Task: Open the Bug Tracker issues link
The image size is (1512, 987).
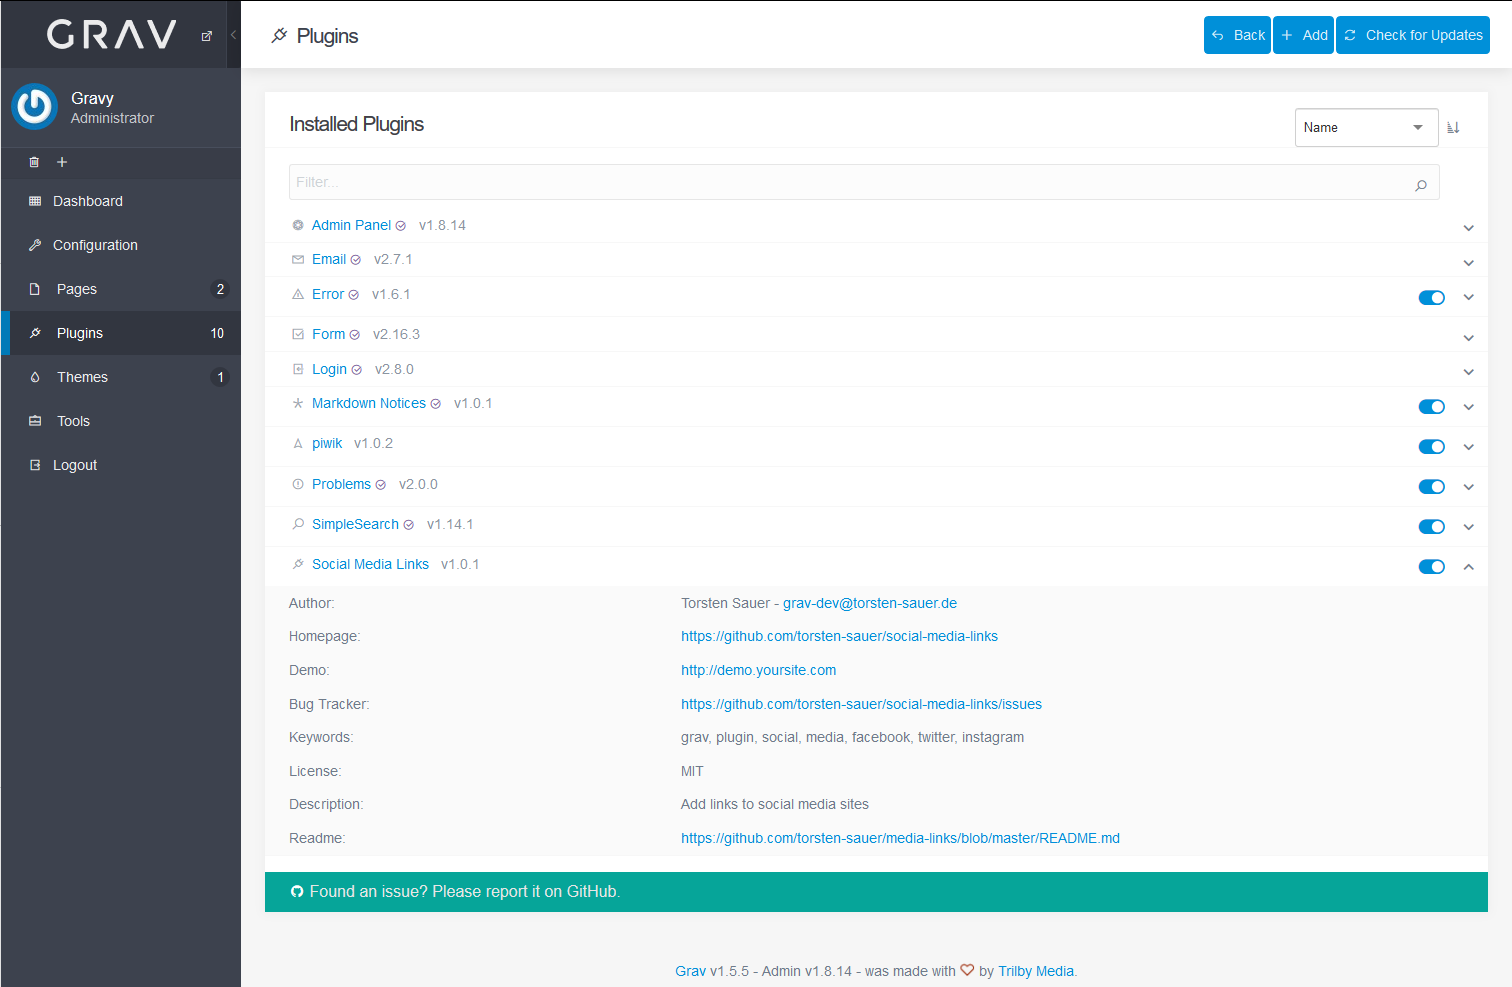Action: (x=861, y=704)
